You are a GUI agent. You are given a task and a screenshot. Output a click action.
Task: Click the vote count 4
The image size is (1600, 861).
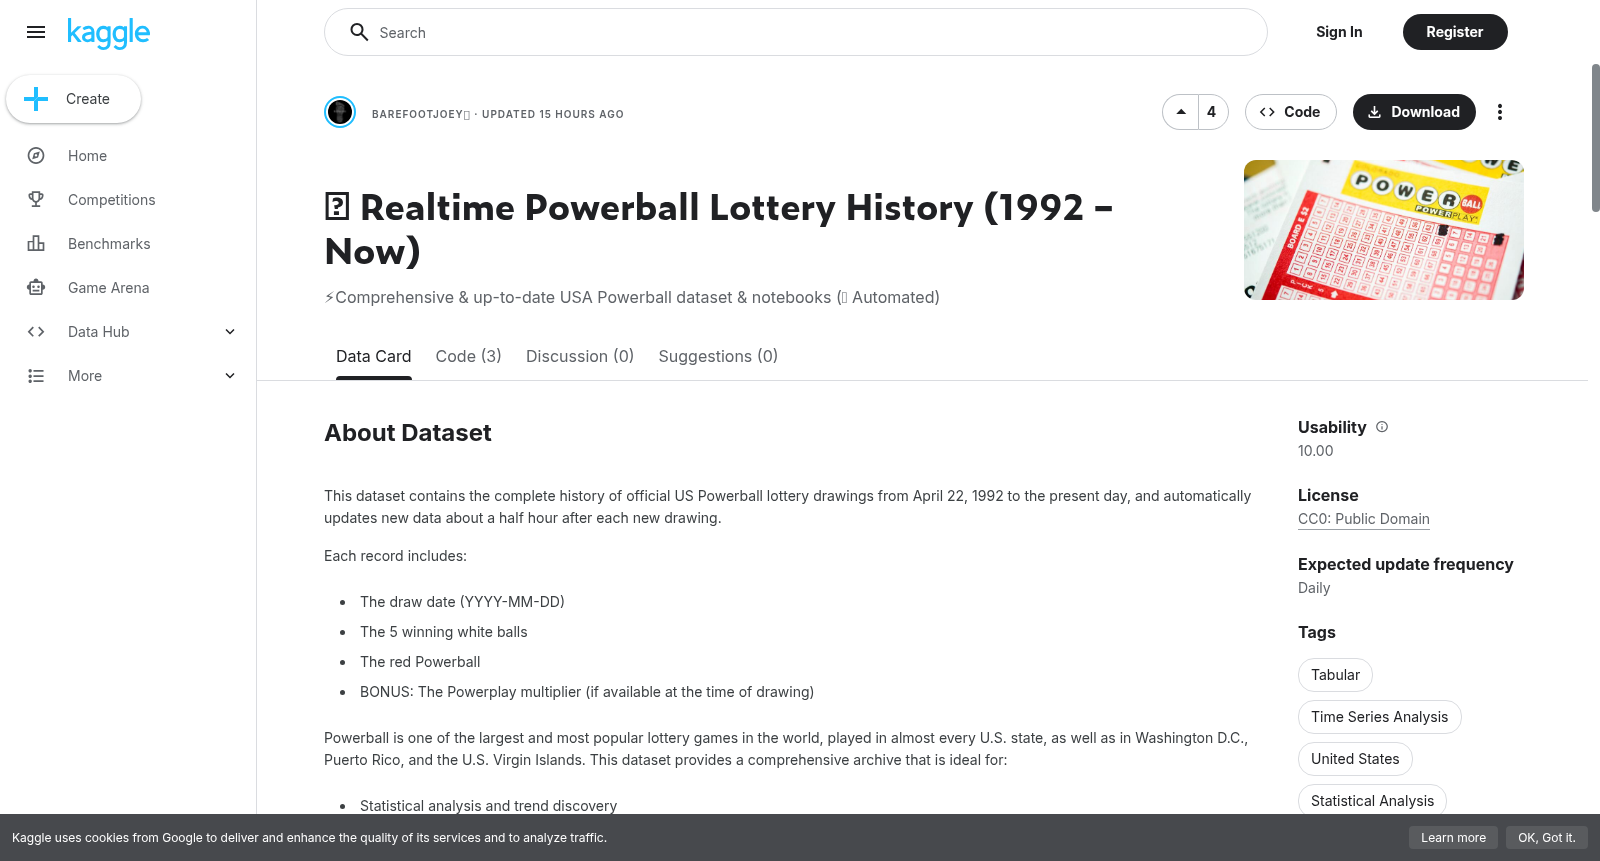(1212, 112)
